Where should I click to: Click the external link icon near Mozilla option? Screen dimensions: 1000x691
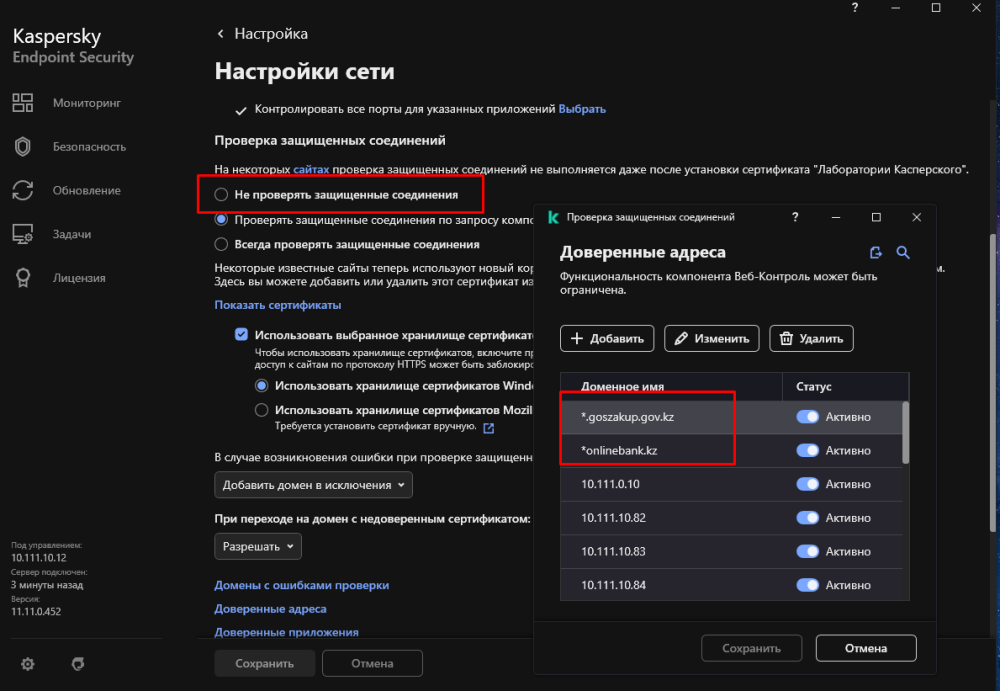[x=489, y=428]
